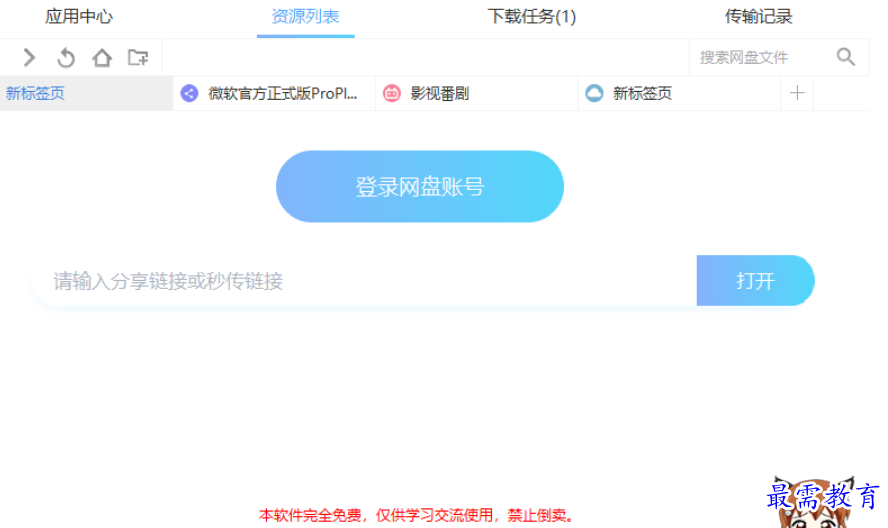Click the share link input field
Image resolution: width=888 pixels, height=528 pixels.
365,280
